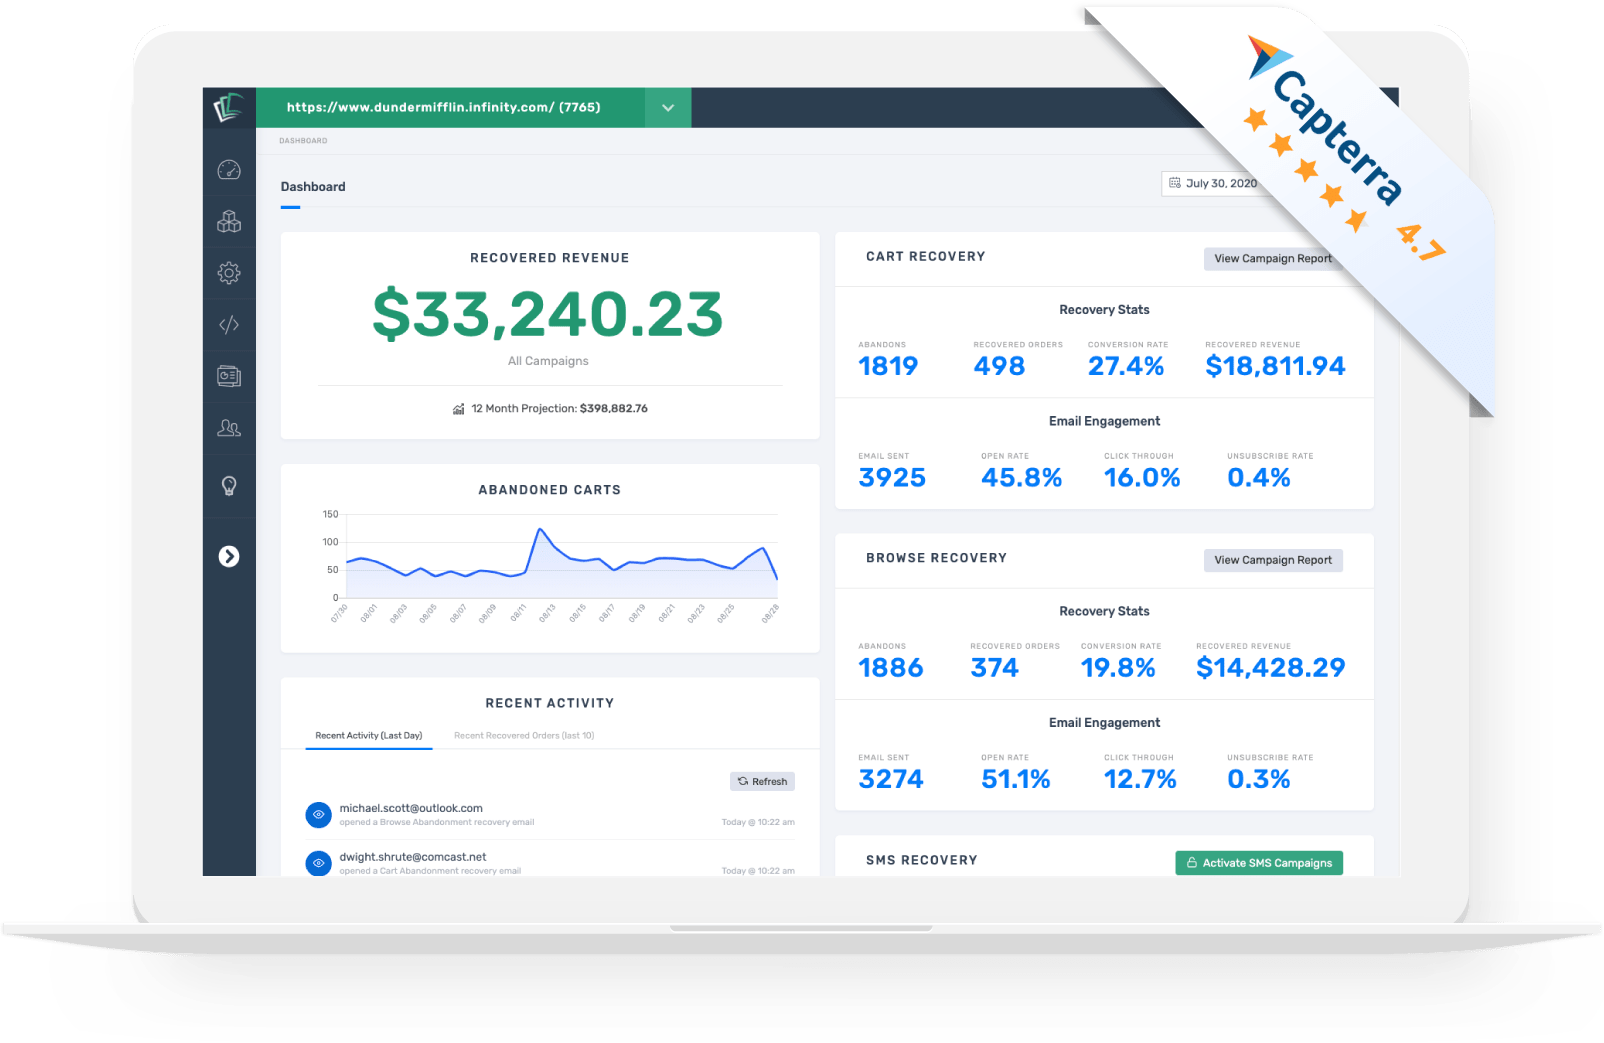1604x1043 pixels.
Task: Click the app logo above the sidebar
Action: coord(229,108)
